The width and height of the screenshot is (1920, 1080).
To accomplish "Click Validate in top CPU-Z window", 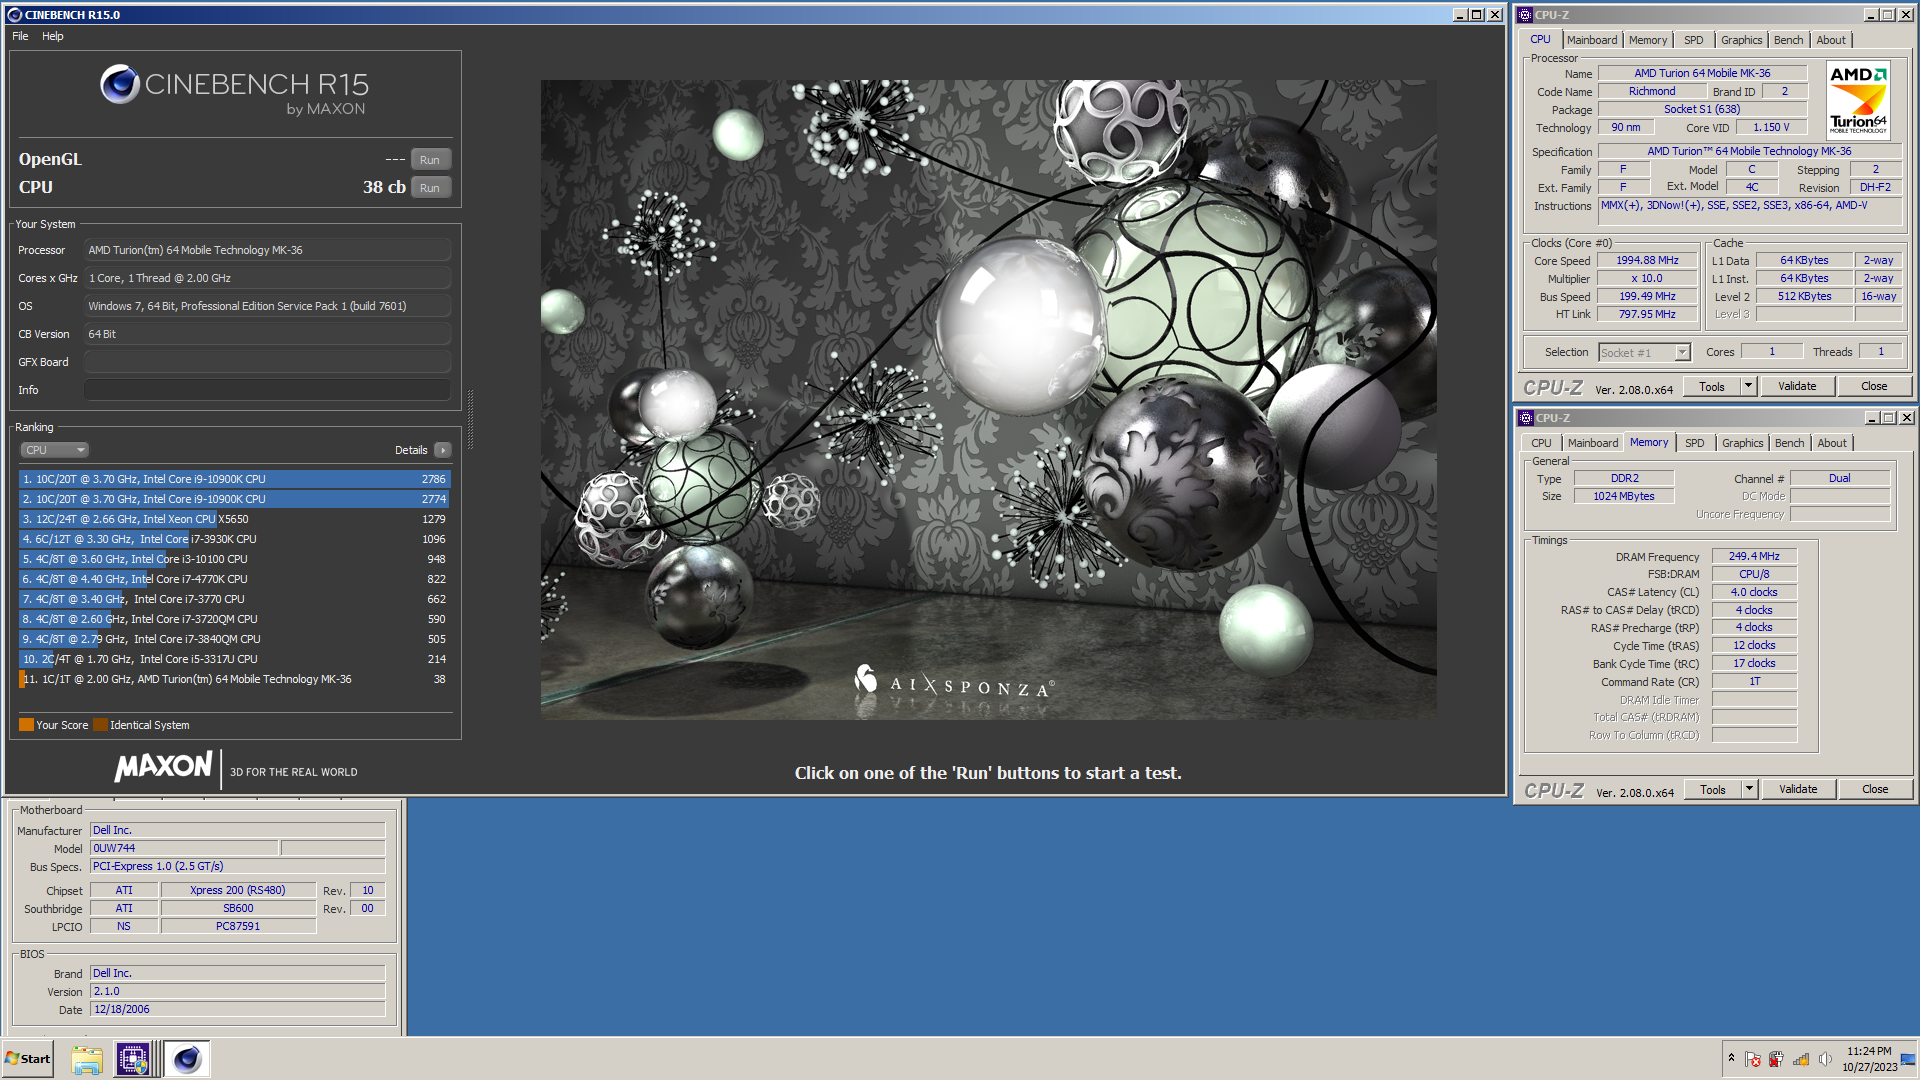I will (1797, 387).
